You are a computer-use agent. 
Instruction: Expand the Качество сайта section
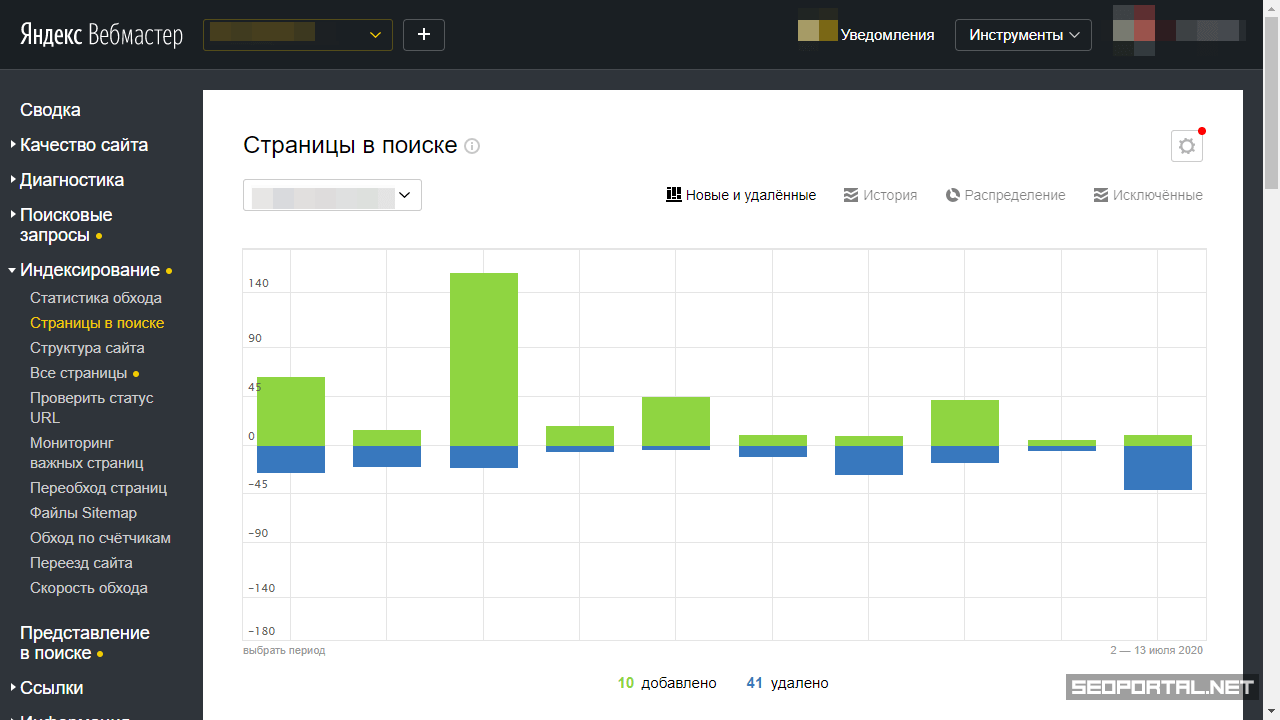83,145
